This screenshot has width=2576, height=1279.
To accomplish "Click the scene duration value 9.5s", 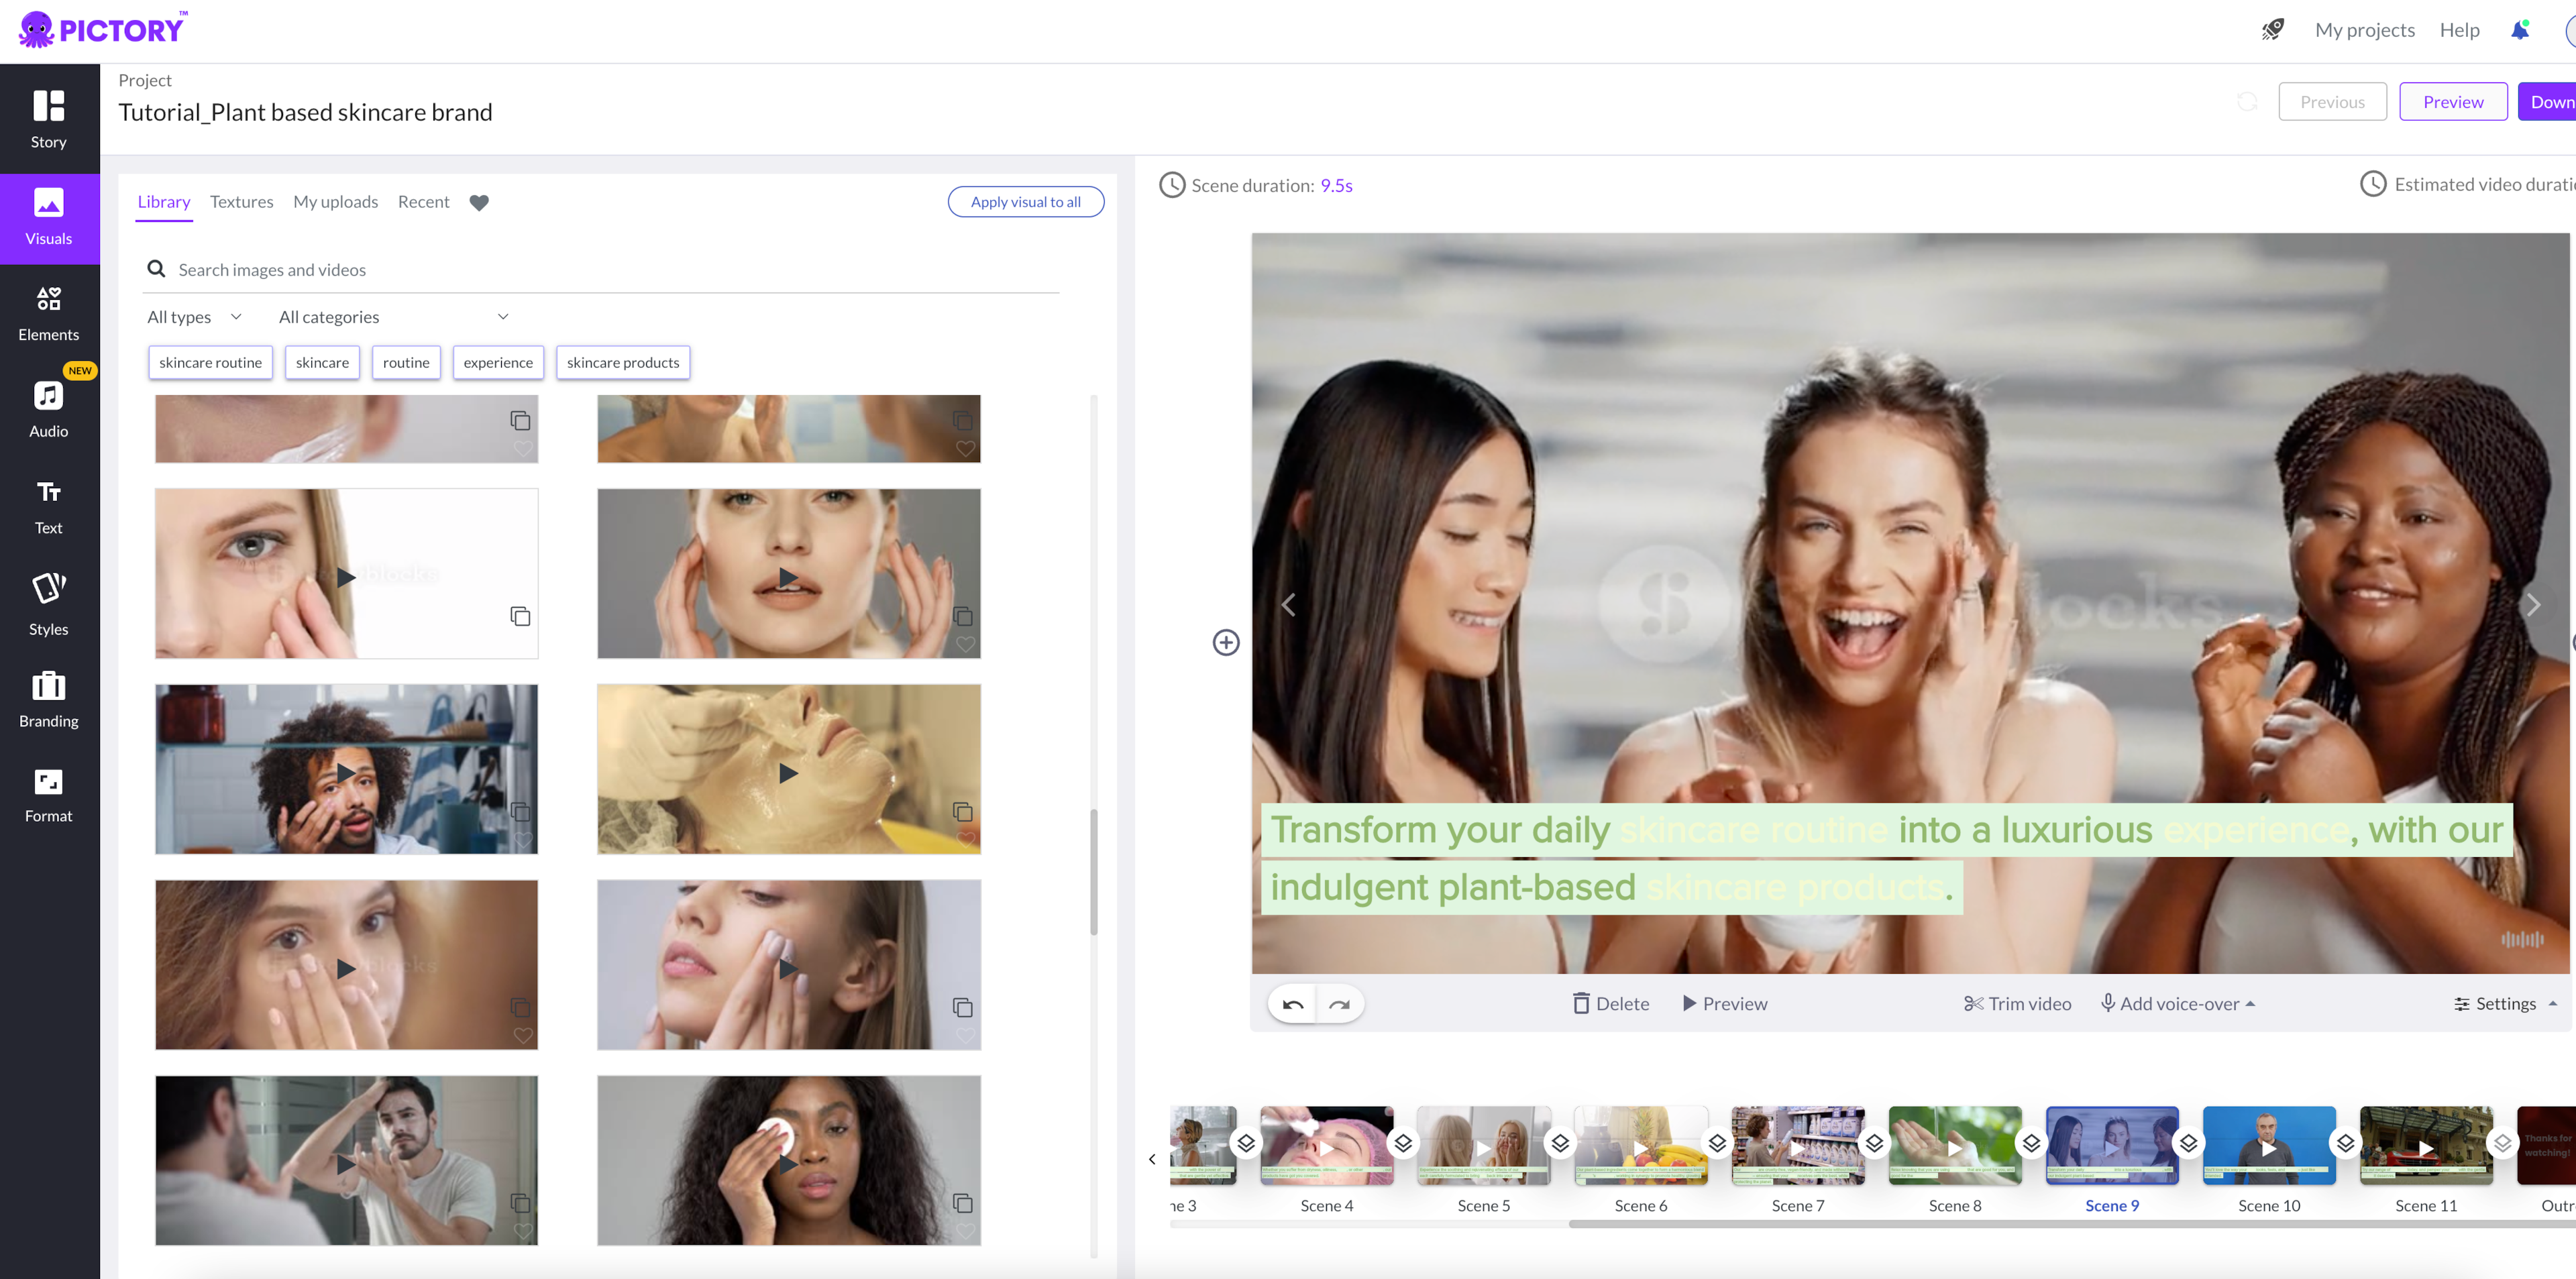I will tap(1336, 185).
